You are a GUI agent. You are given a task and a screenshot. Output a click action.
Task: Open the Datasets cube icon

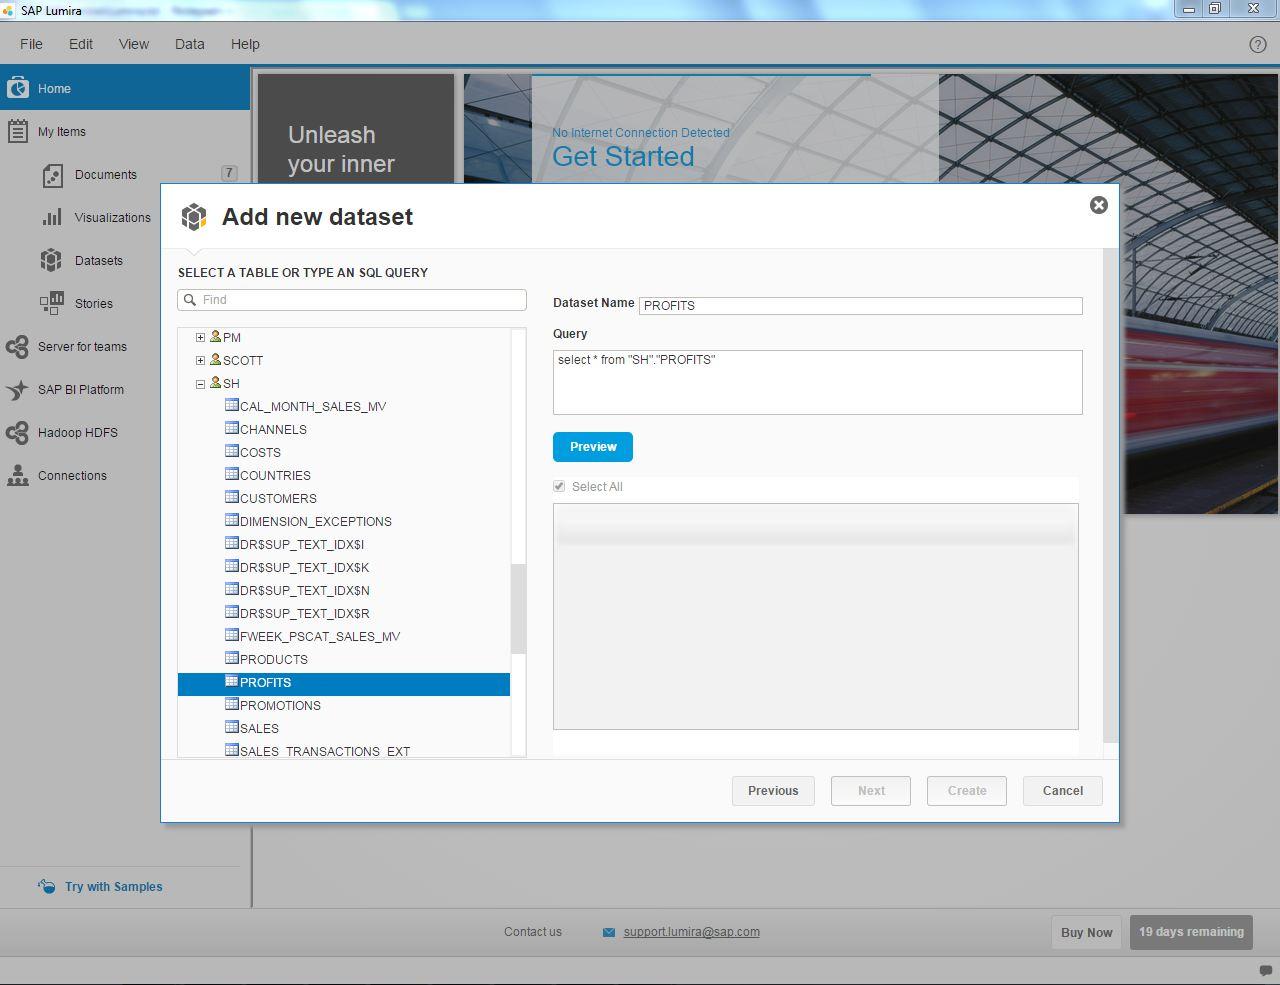point(51,260)
